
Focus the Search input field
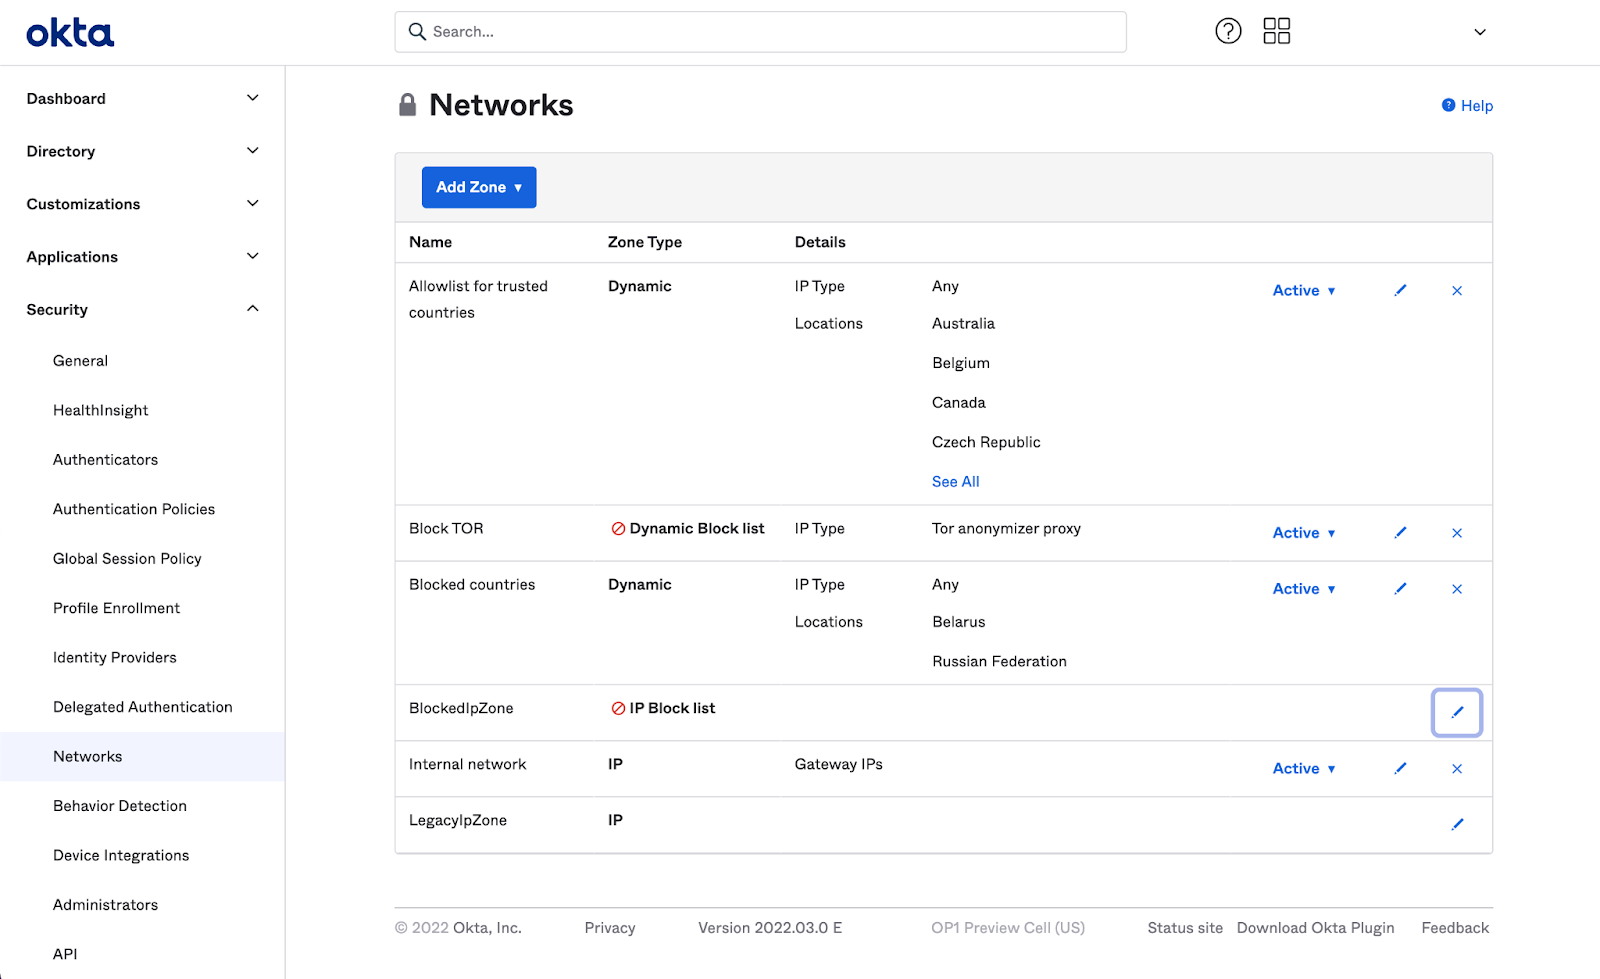pos(760,32)
